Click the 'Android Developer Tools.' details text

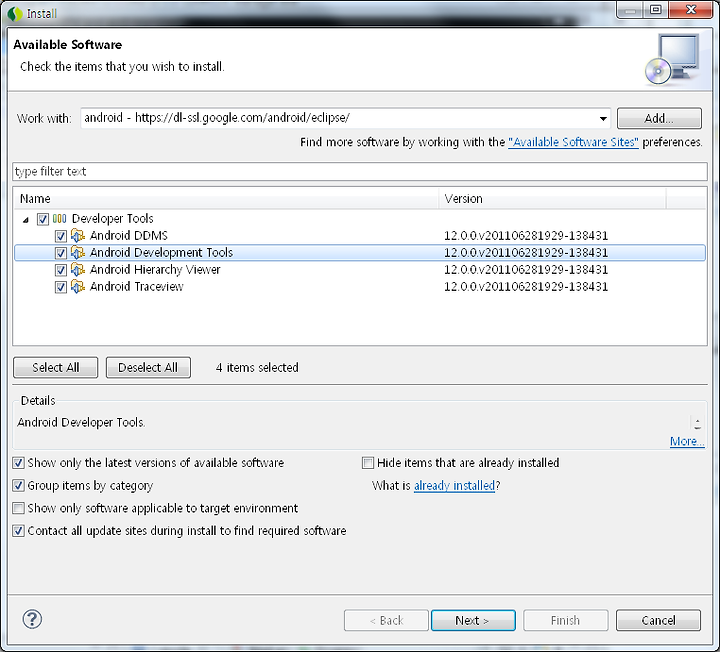(81, 422)
